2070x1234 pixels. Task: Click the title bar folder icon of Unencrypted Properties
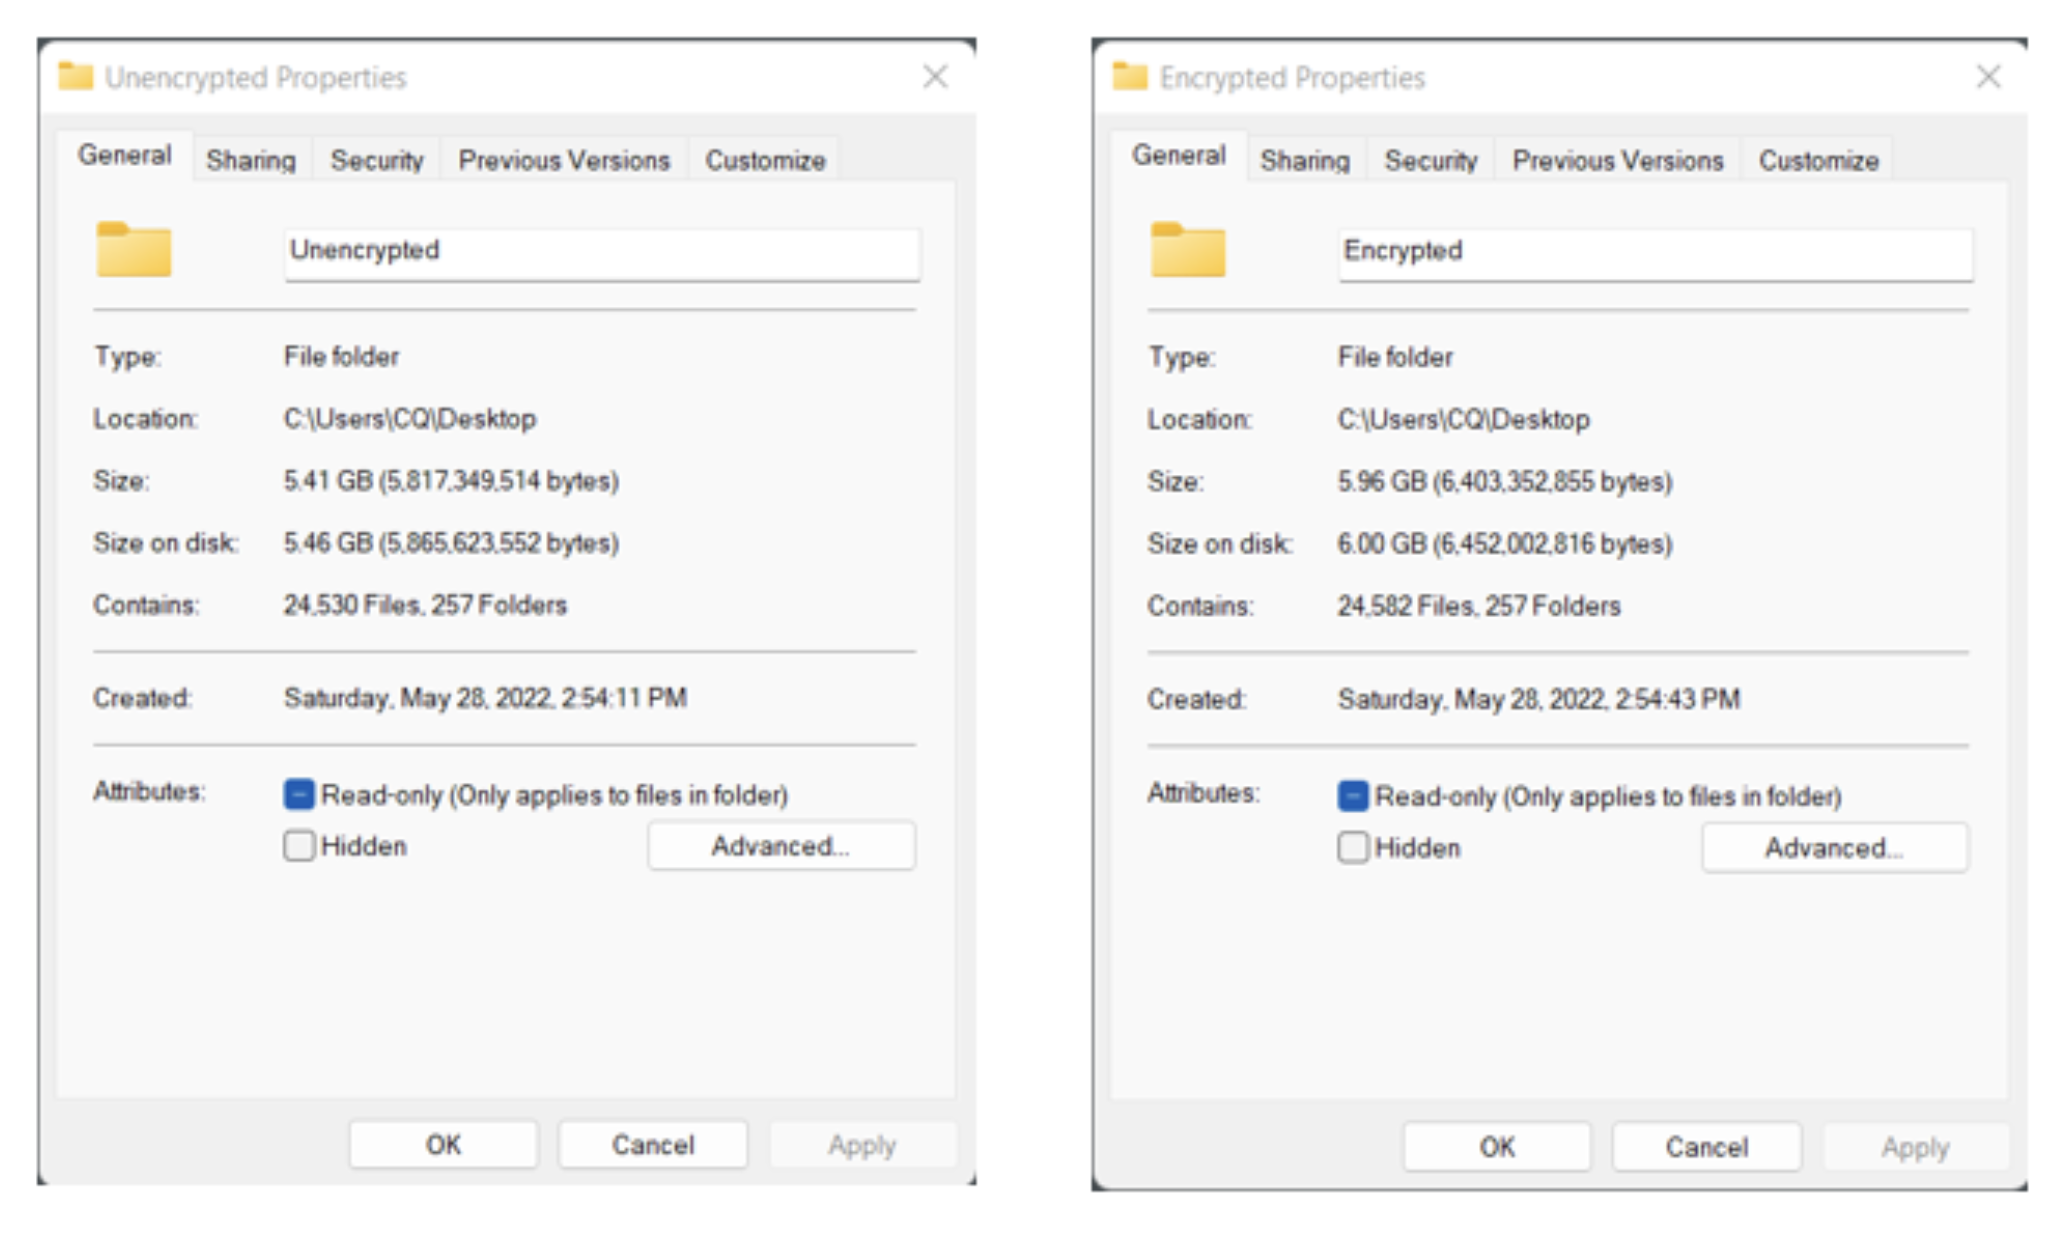coord(76,76)
